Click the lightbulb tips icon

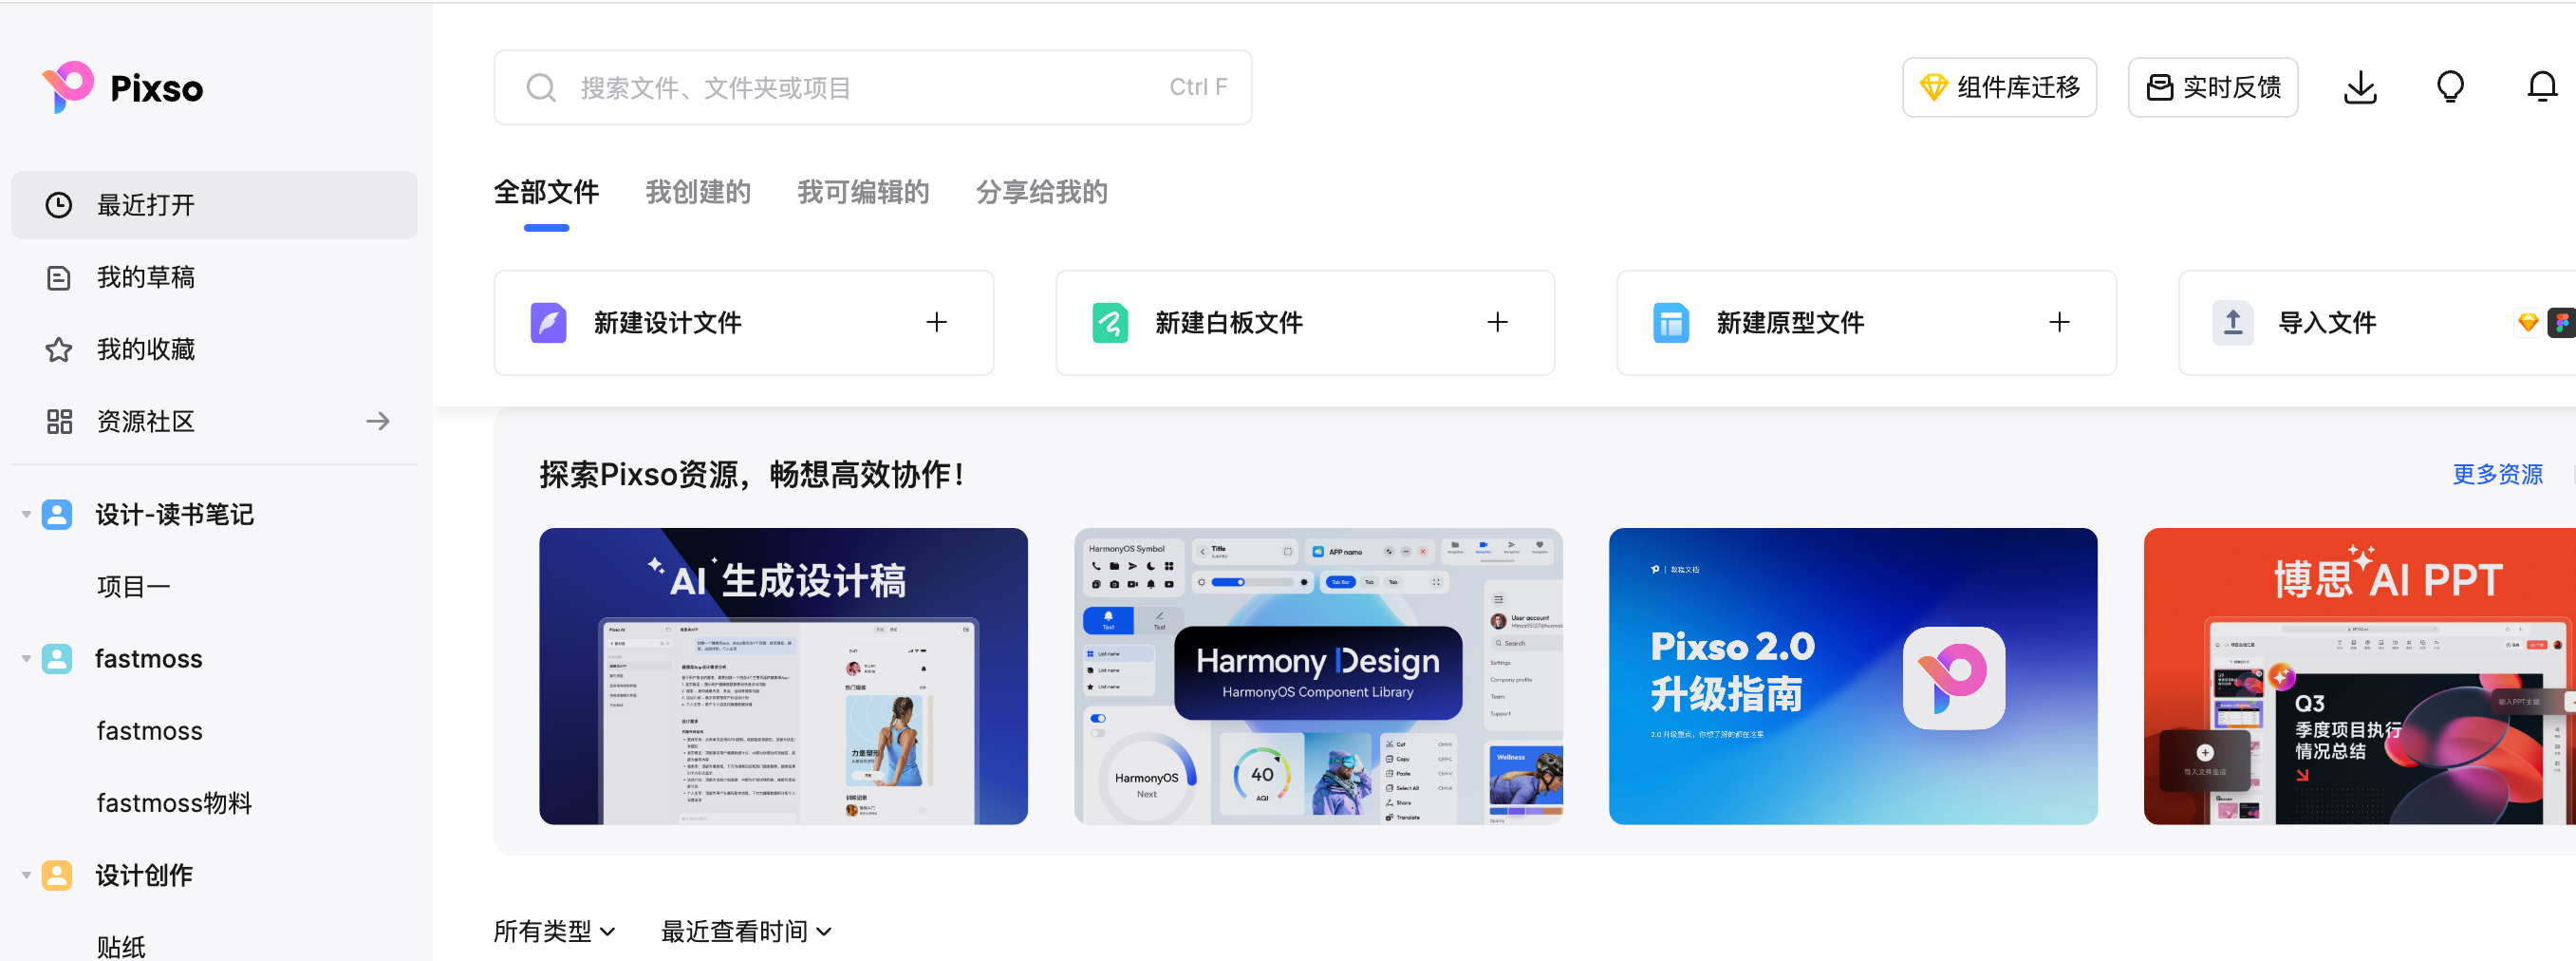click(2450, 88)
